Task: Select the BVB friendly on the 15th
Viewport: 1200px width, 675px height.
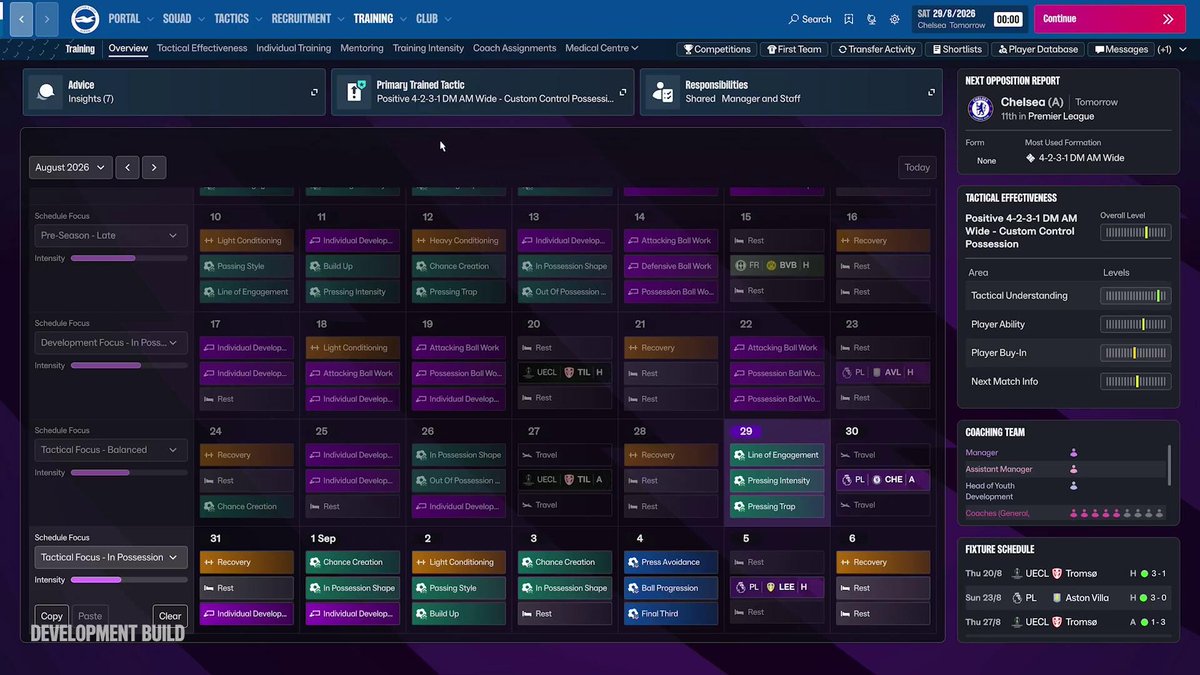Action: [x=777, y=266]
